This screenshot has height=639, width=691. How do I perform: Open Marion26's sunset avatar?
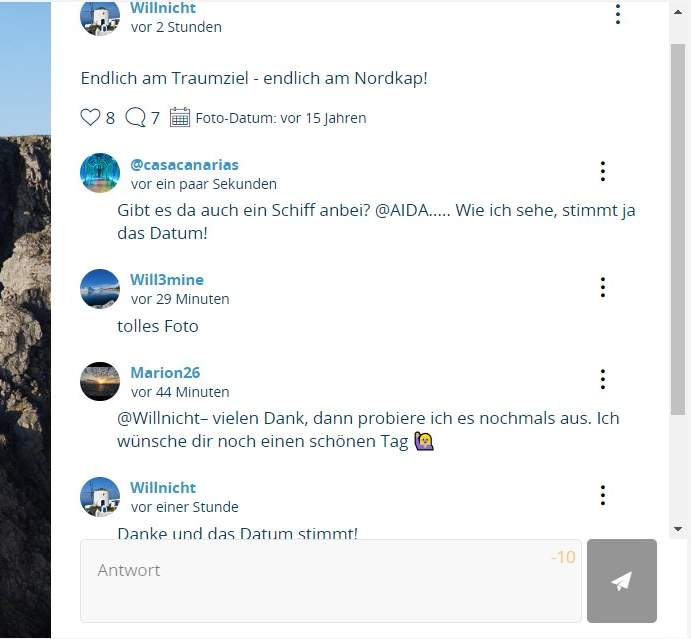tap(100, 381)
